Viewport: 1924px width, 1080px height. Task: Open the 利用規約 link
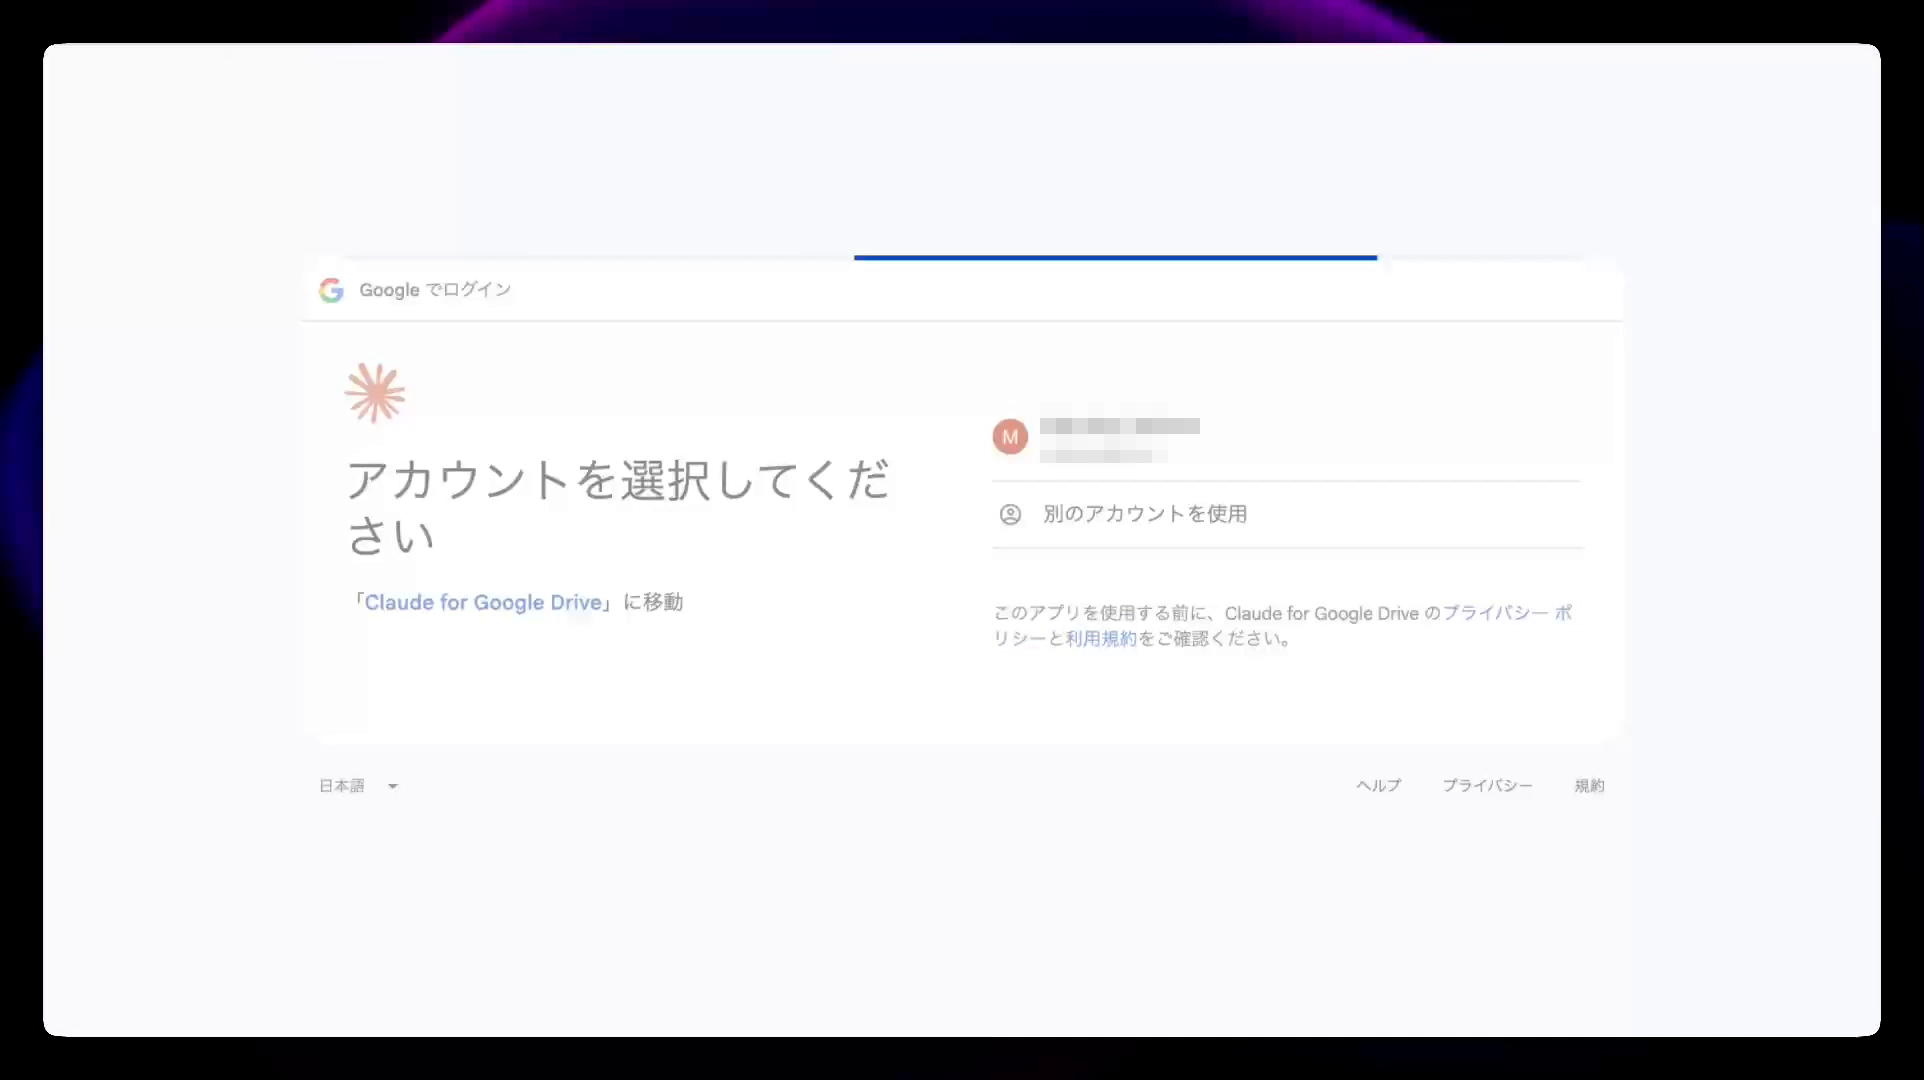[x=1101, y=638]
